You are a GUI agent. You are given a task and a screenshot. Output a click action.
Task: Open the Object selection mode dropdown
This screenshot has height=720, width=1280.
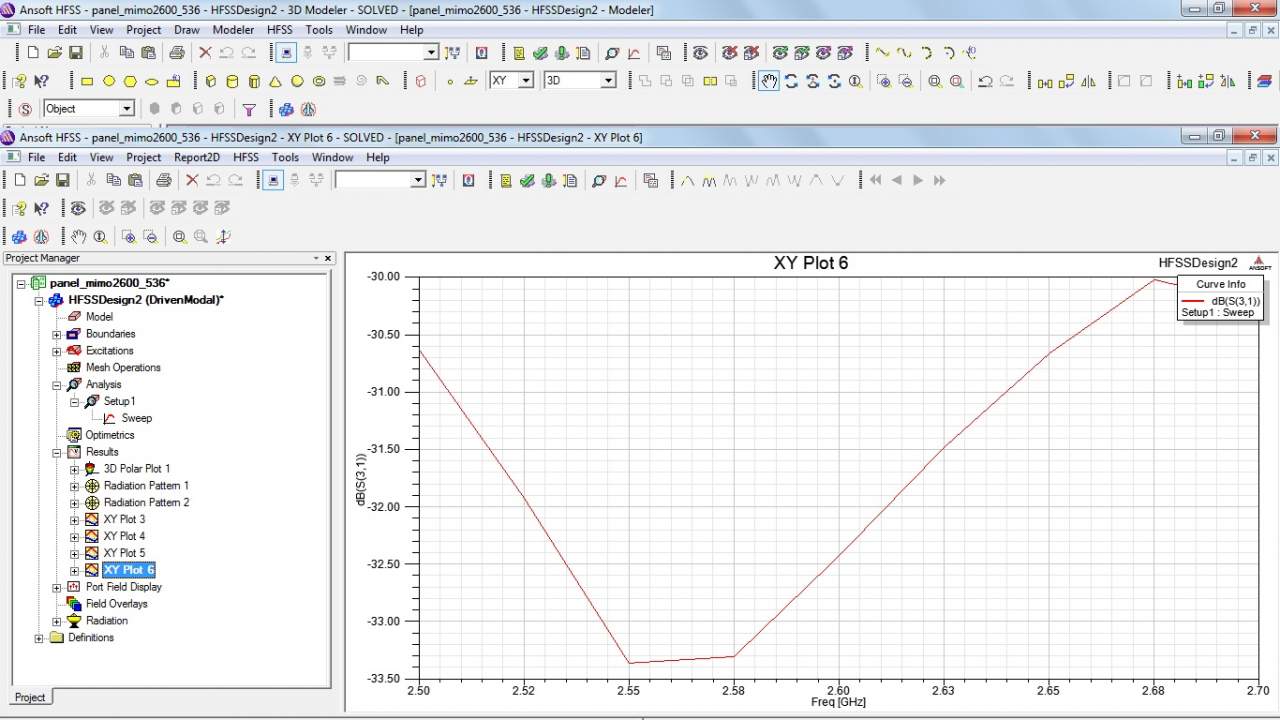[127, 109]
